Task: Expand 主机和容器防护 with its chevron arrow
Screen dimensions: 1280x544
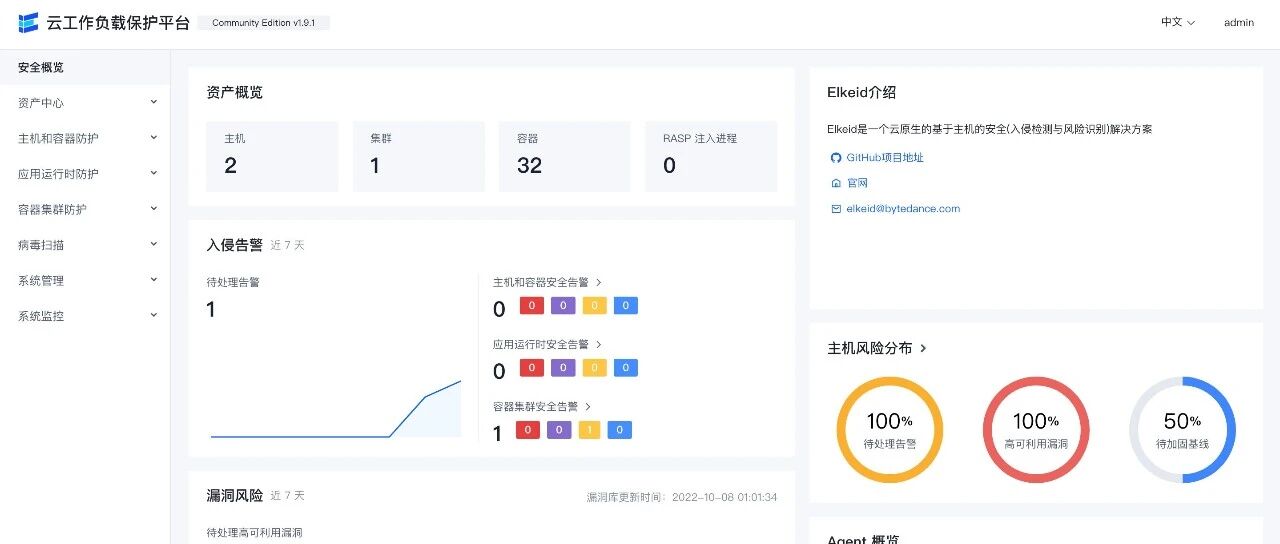Action: [153, 137]
